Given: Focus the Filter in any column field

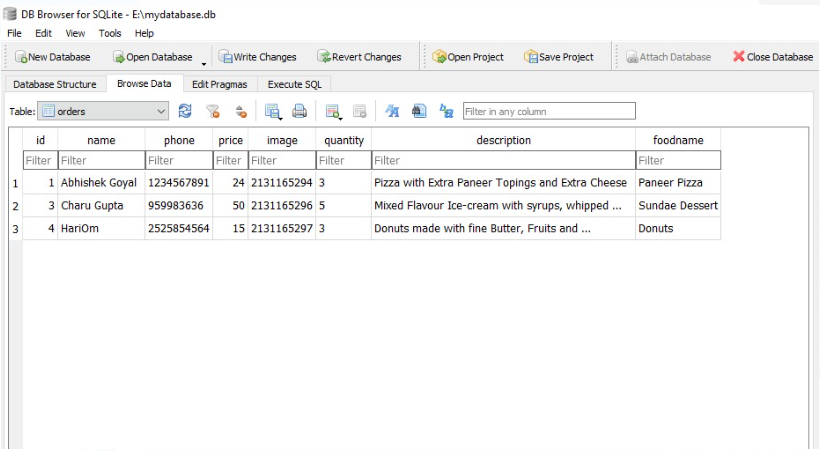Looking at the screenshot, I should 549,111.
